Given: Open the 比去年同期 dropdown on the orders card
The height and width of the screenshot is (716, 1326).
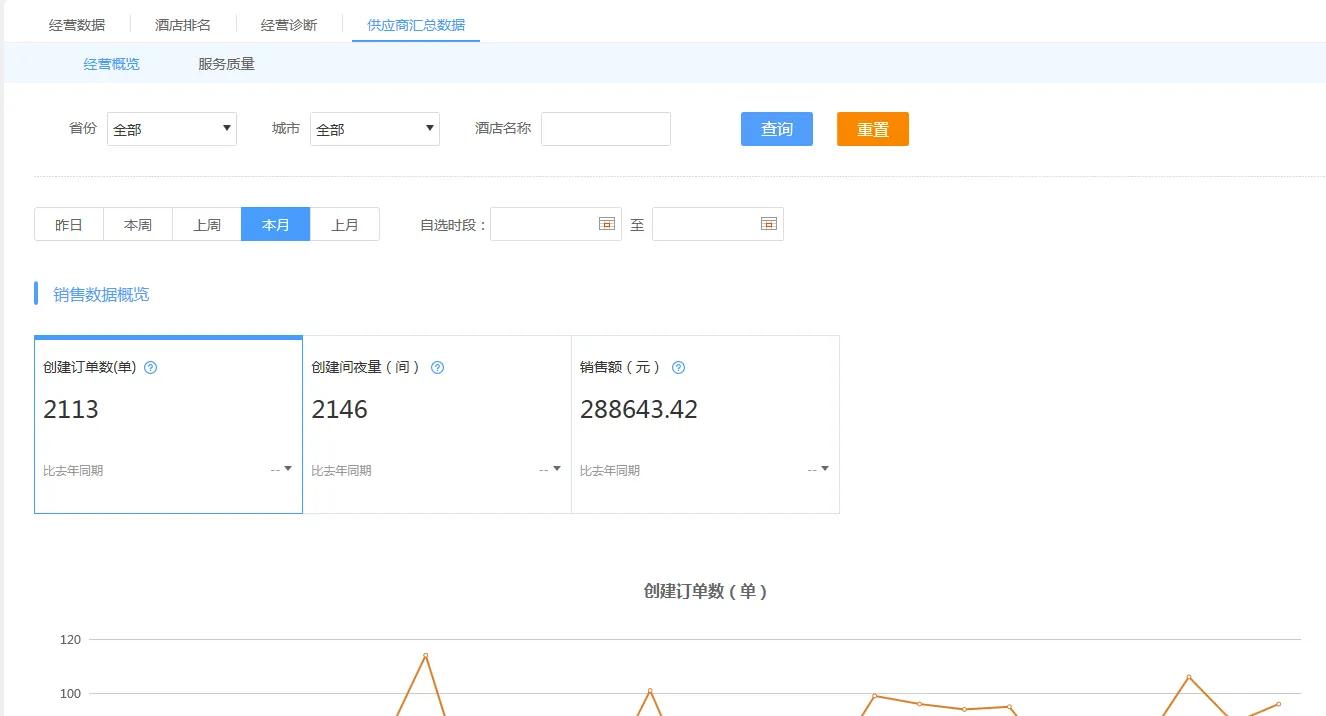Looking at the screenshot, I should [x=286, y=468].
